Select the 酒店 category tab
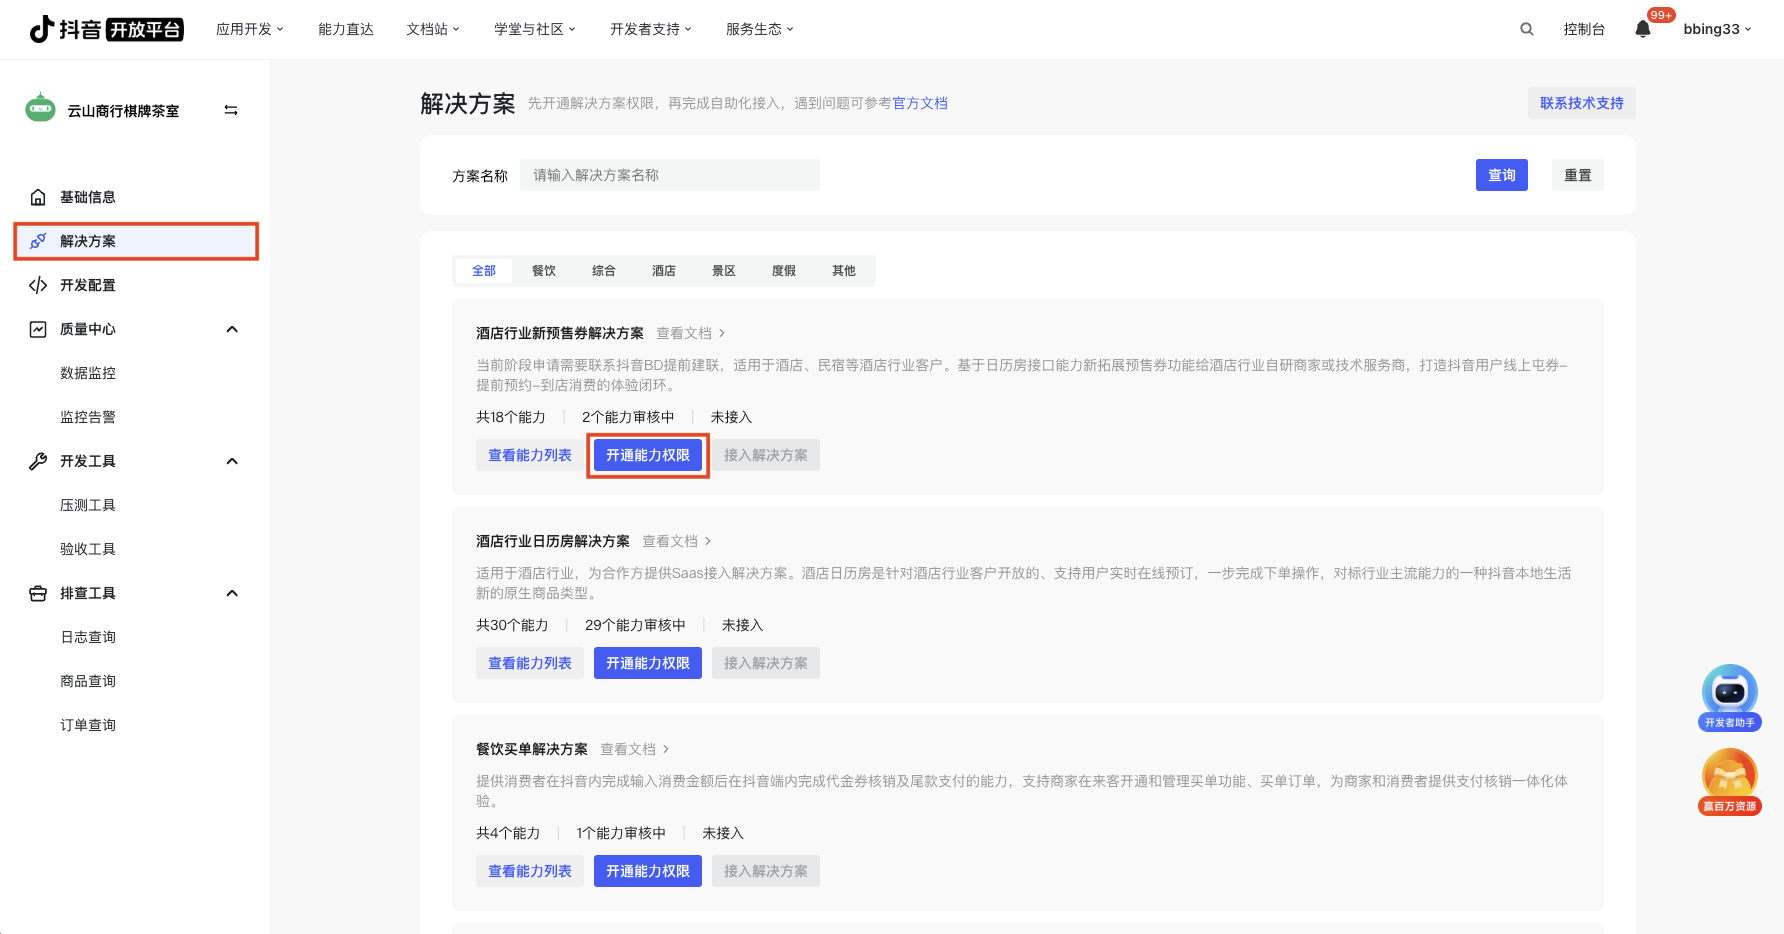 [664, 271]
